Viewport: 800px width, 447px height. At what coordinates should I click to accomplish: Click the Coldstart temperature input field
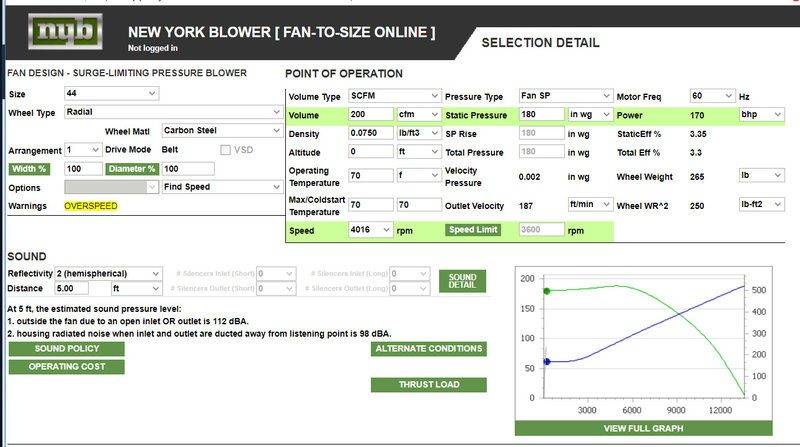(x=419, y=205)
